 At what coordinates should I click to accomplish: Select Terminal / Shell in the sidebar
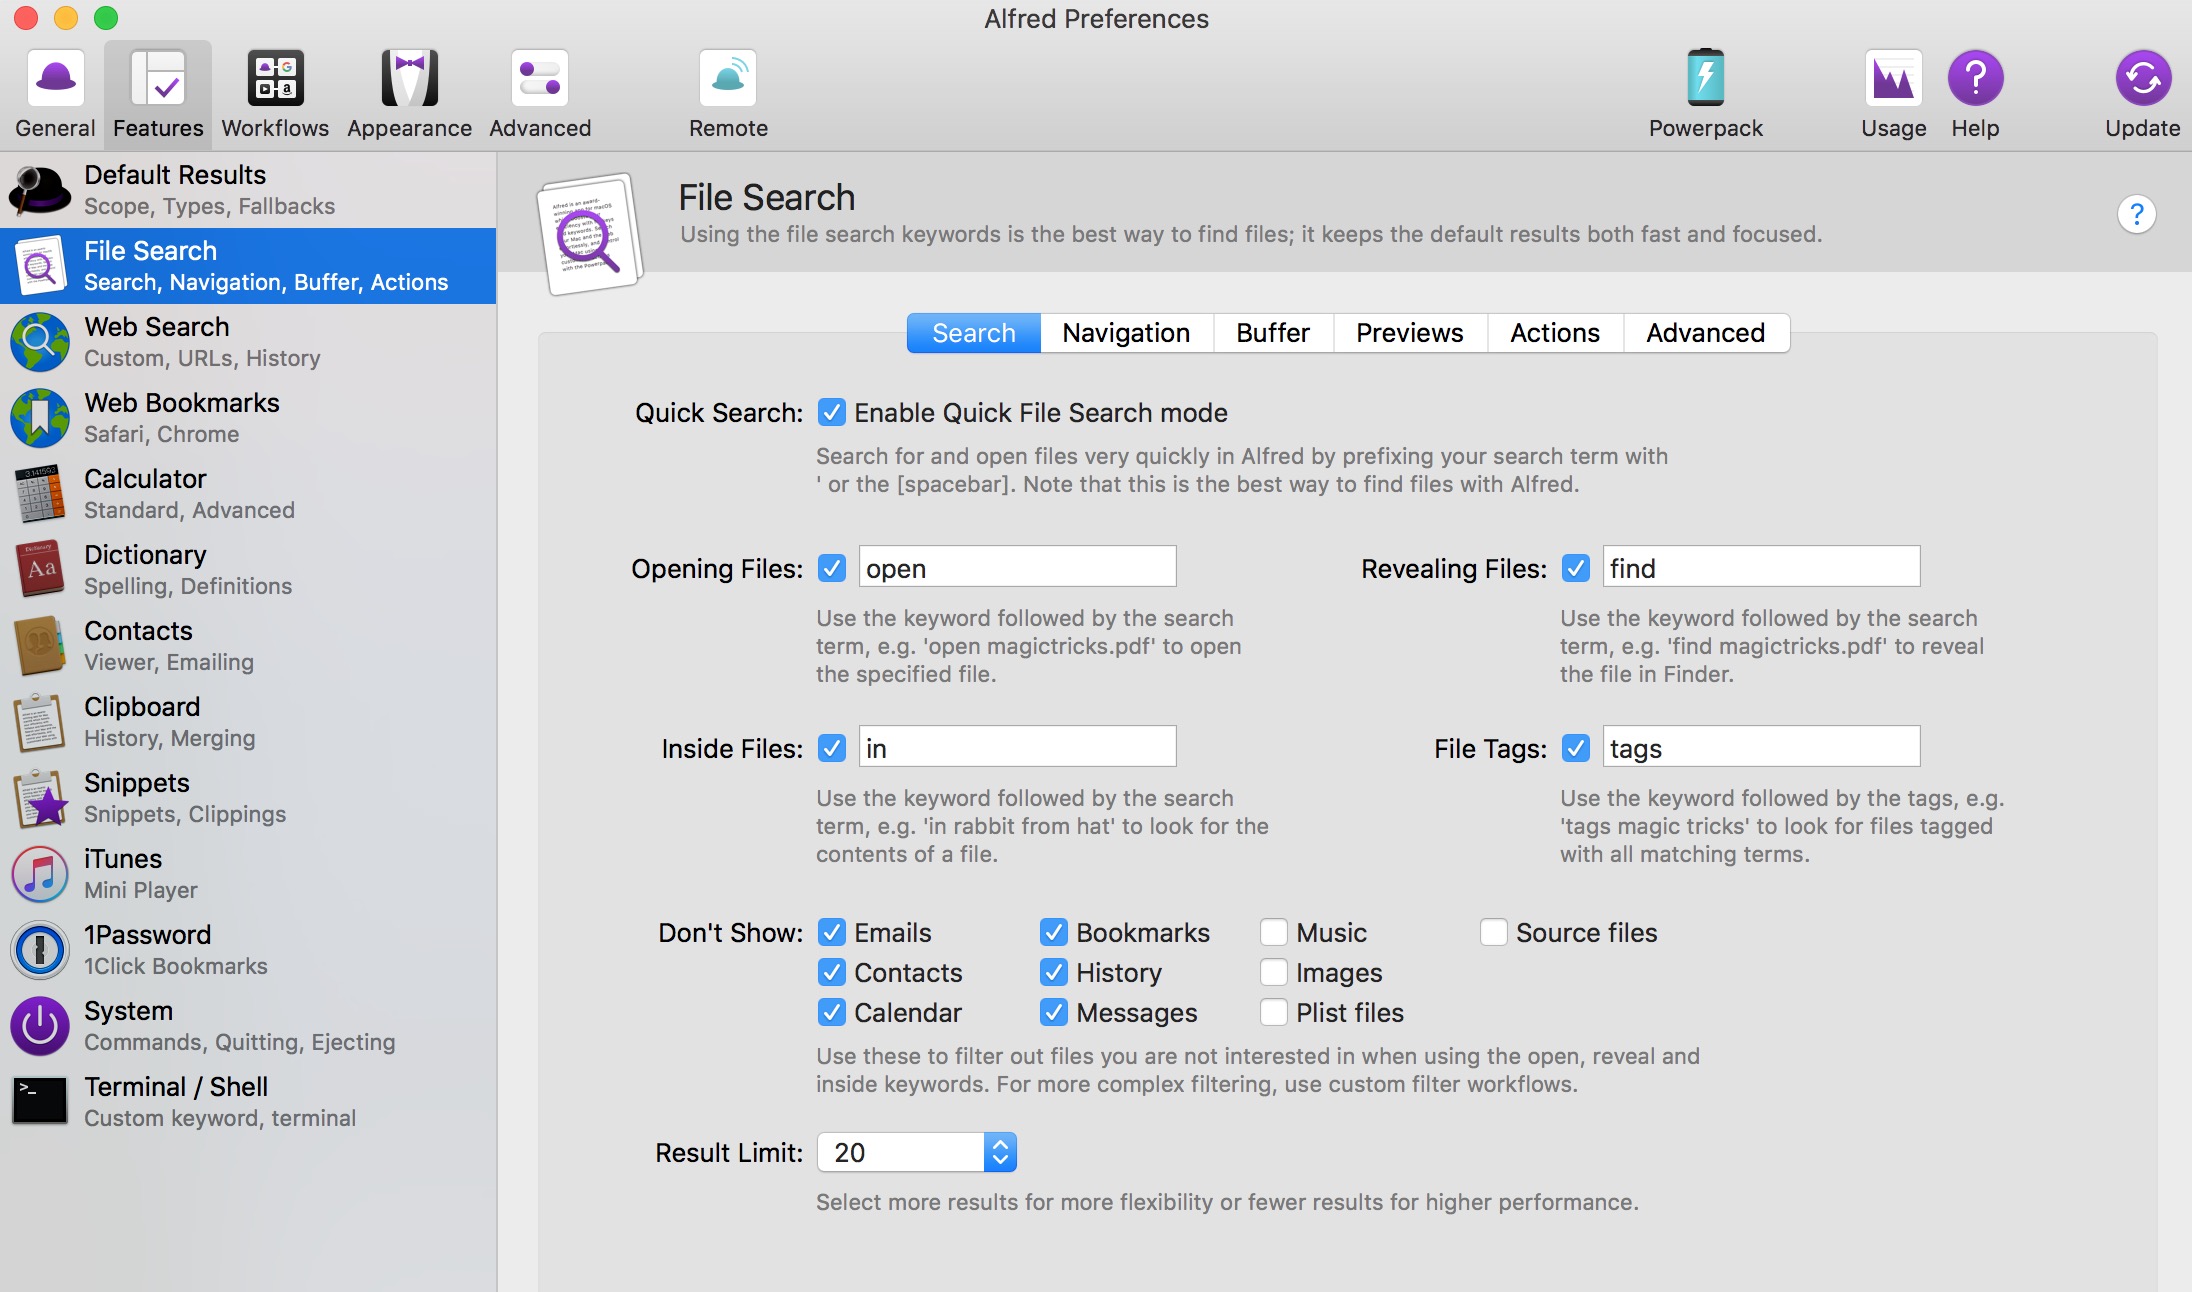point(248,1102)
